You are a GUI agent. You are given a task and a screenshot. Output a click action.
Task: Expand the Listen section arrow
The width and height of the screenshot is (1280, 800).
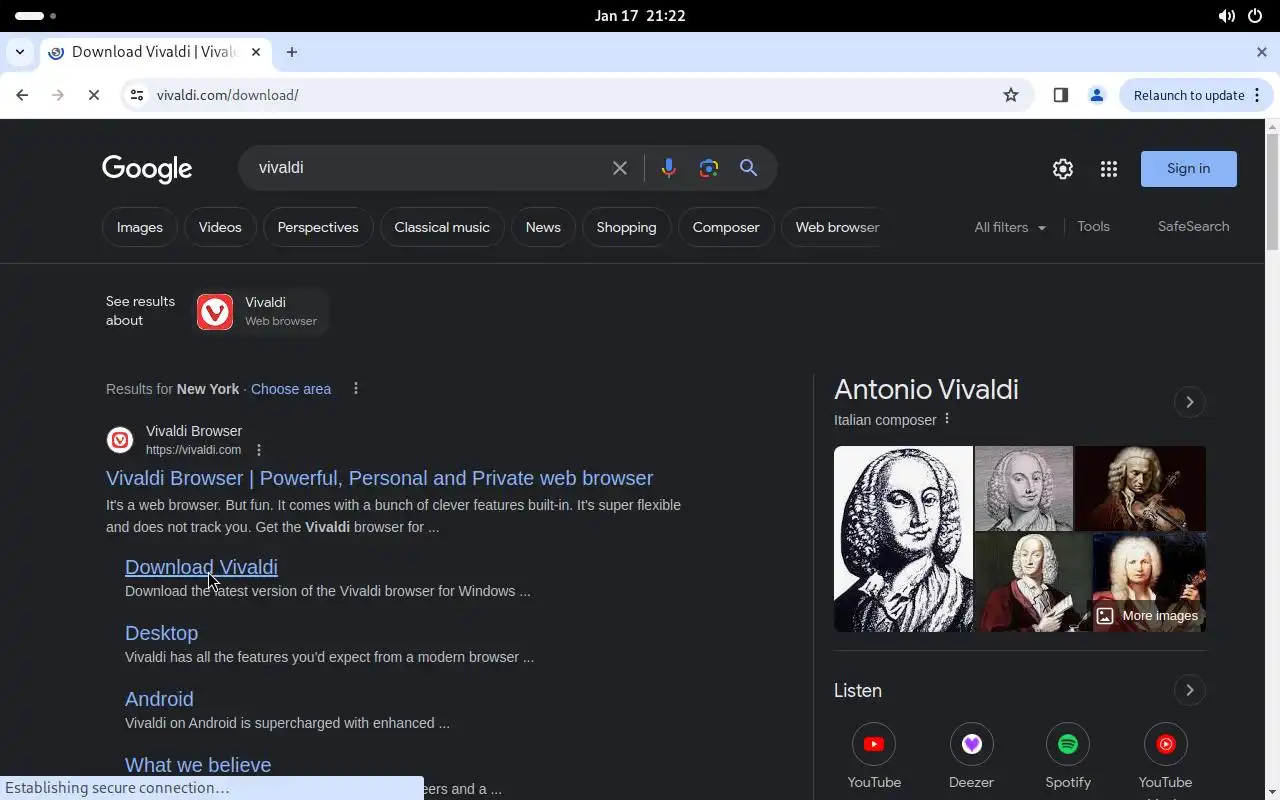(1189, 690)
